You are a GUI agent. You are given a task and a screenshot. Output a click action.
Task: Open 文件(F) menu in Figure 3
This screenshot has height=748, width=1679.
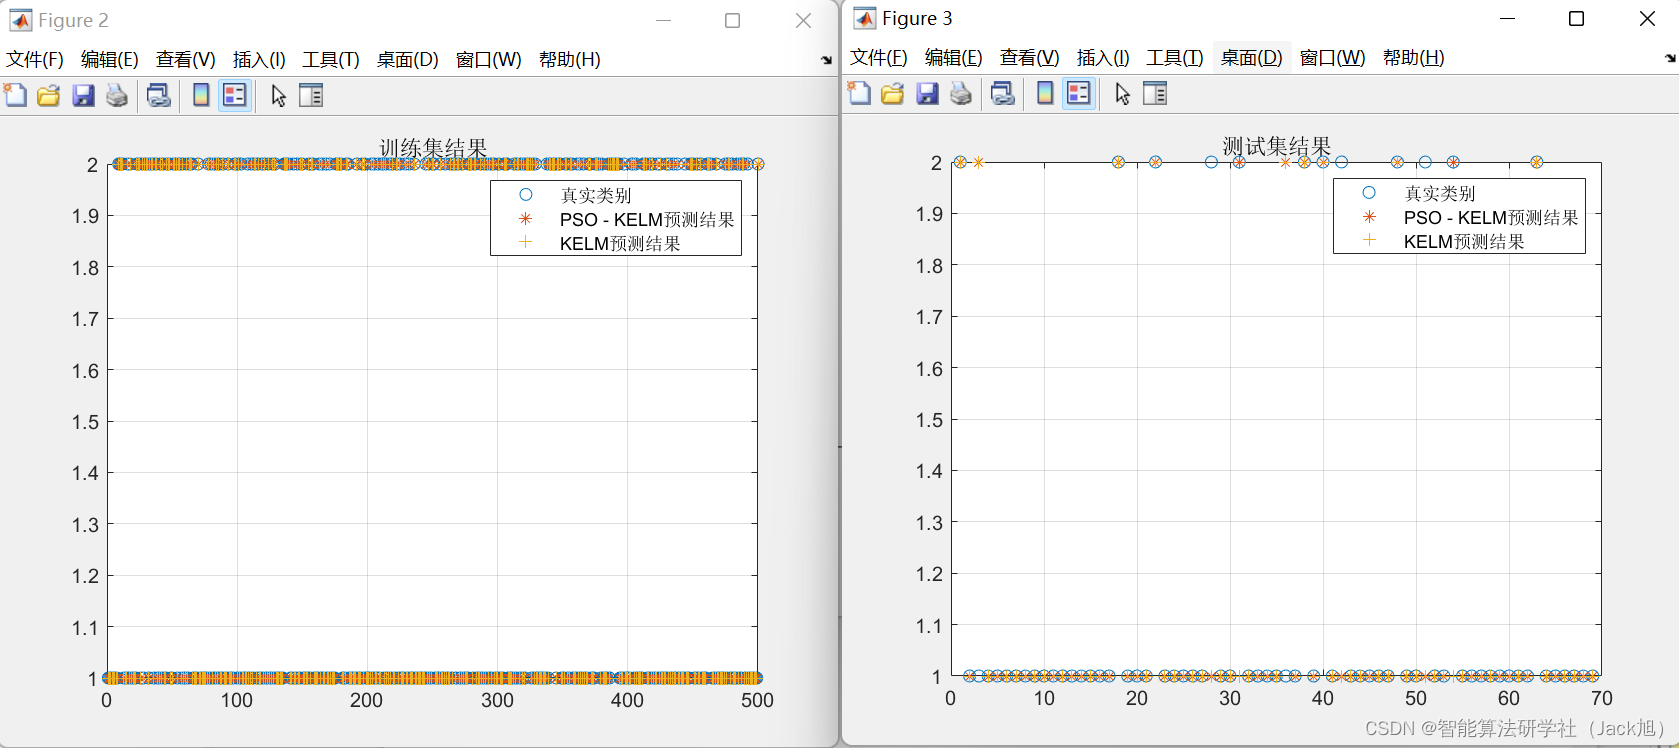coord(879,57)
